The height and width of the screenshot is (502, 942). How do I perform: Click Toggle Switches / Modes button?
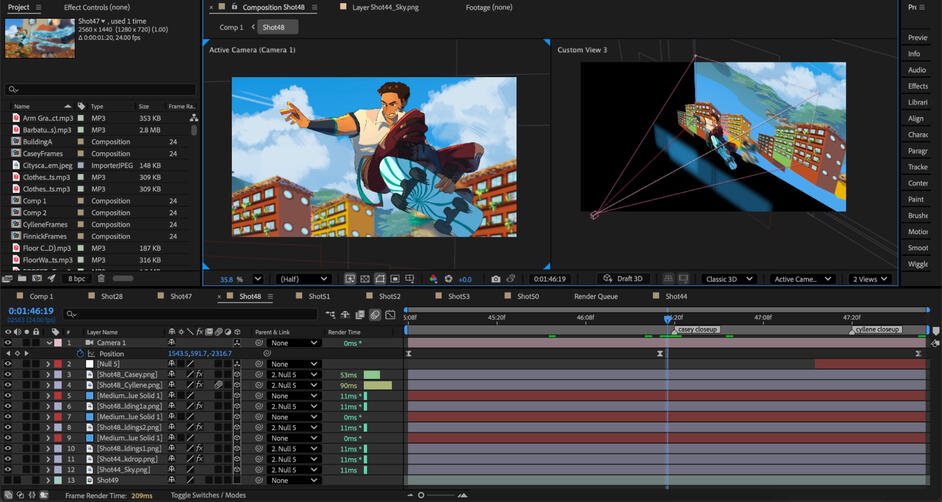point(208,495)
